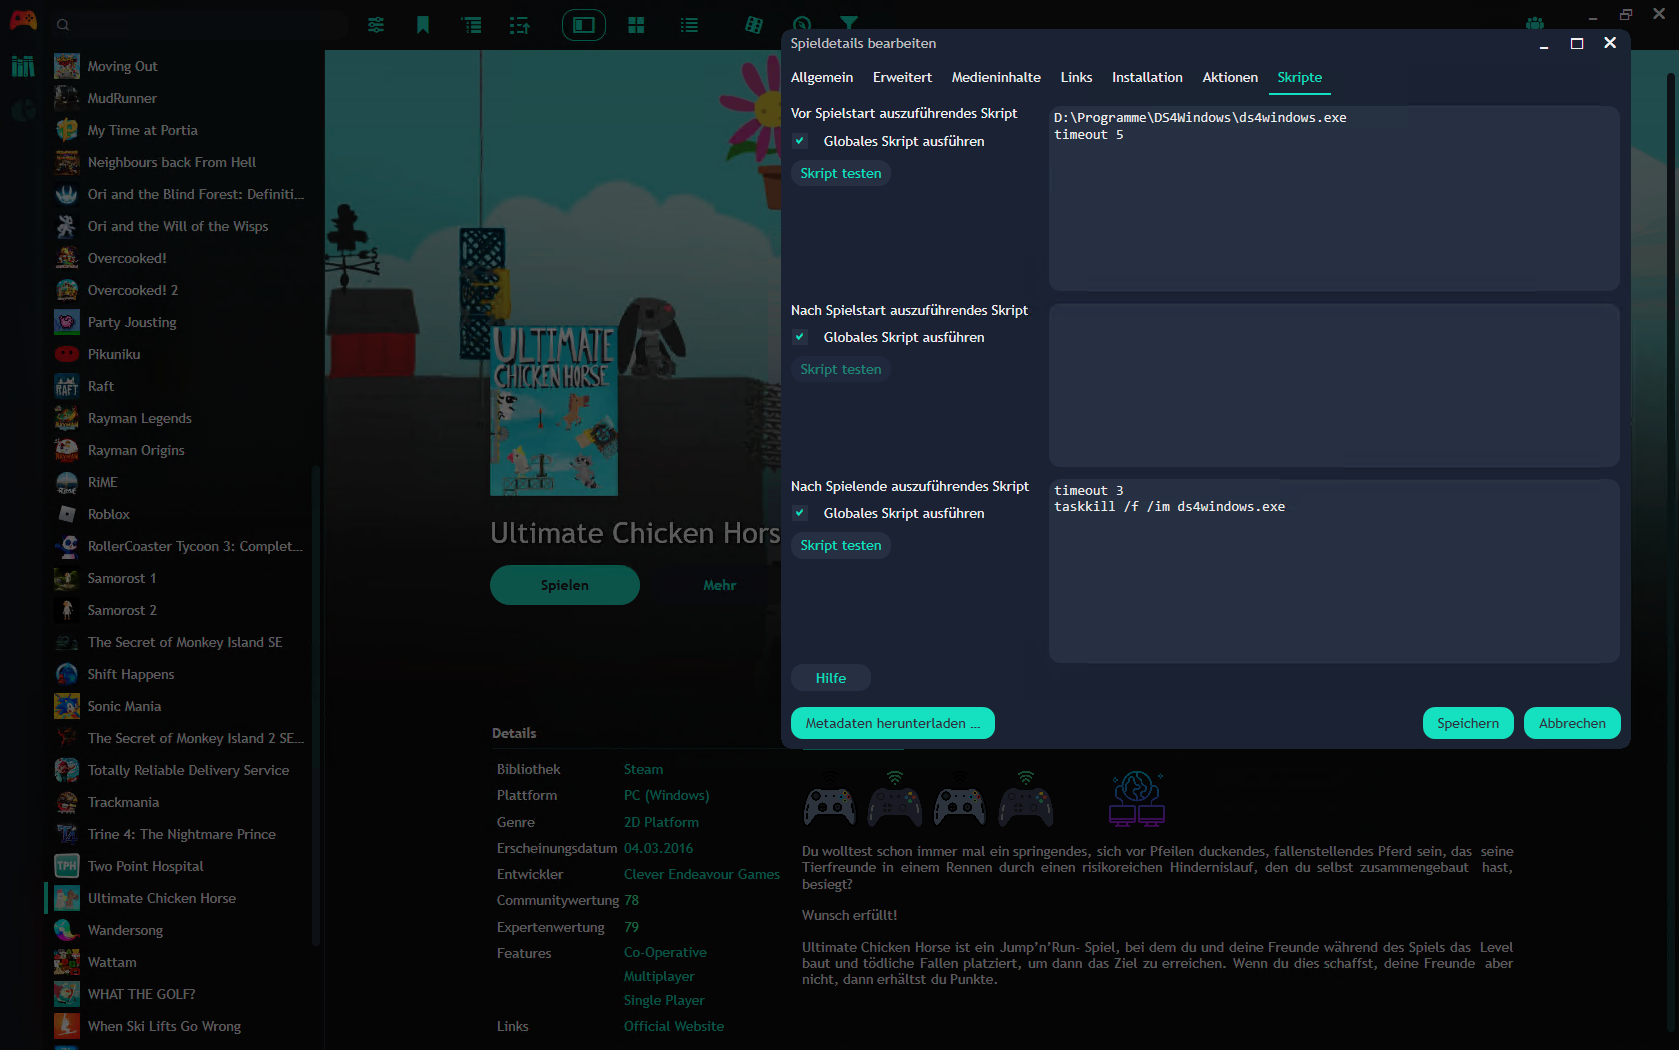Switch to the Erweitert tab
The width and height of the screenshot is (1679, 1050).
[x=902, y=77]
